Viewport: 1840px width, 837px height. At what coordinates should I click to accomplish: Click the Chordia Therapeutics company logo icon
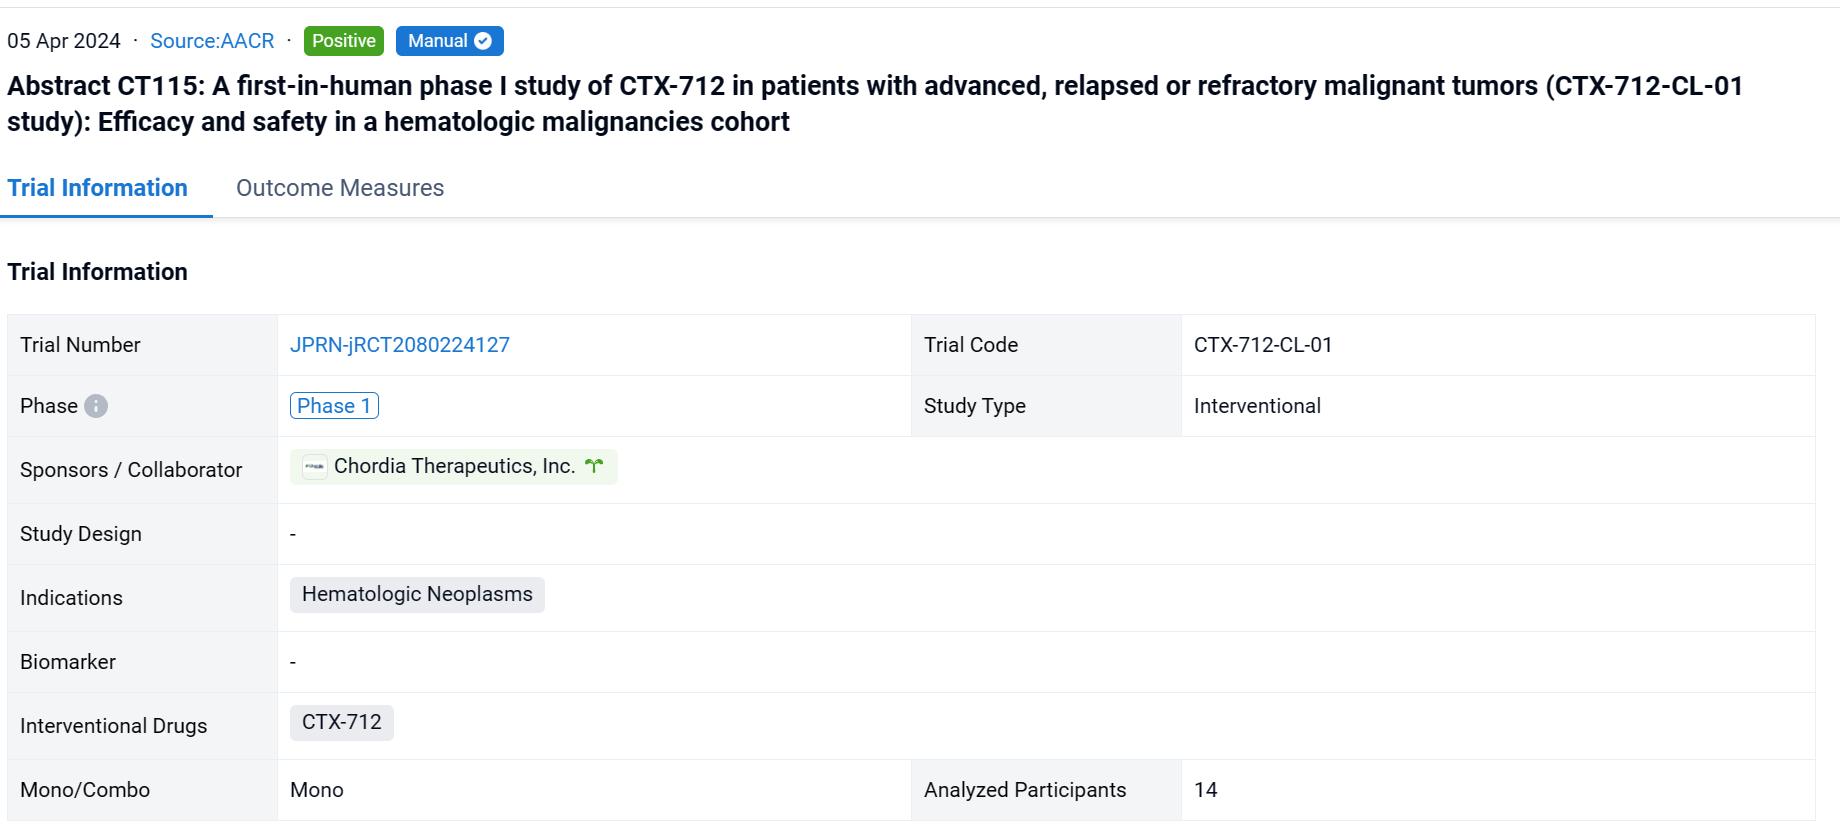(314, 467)
